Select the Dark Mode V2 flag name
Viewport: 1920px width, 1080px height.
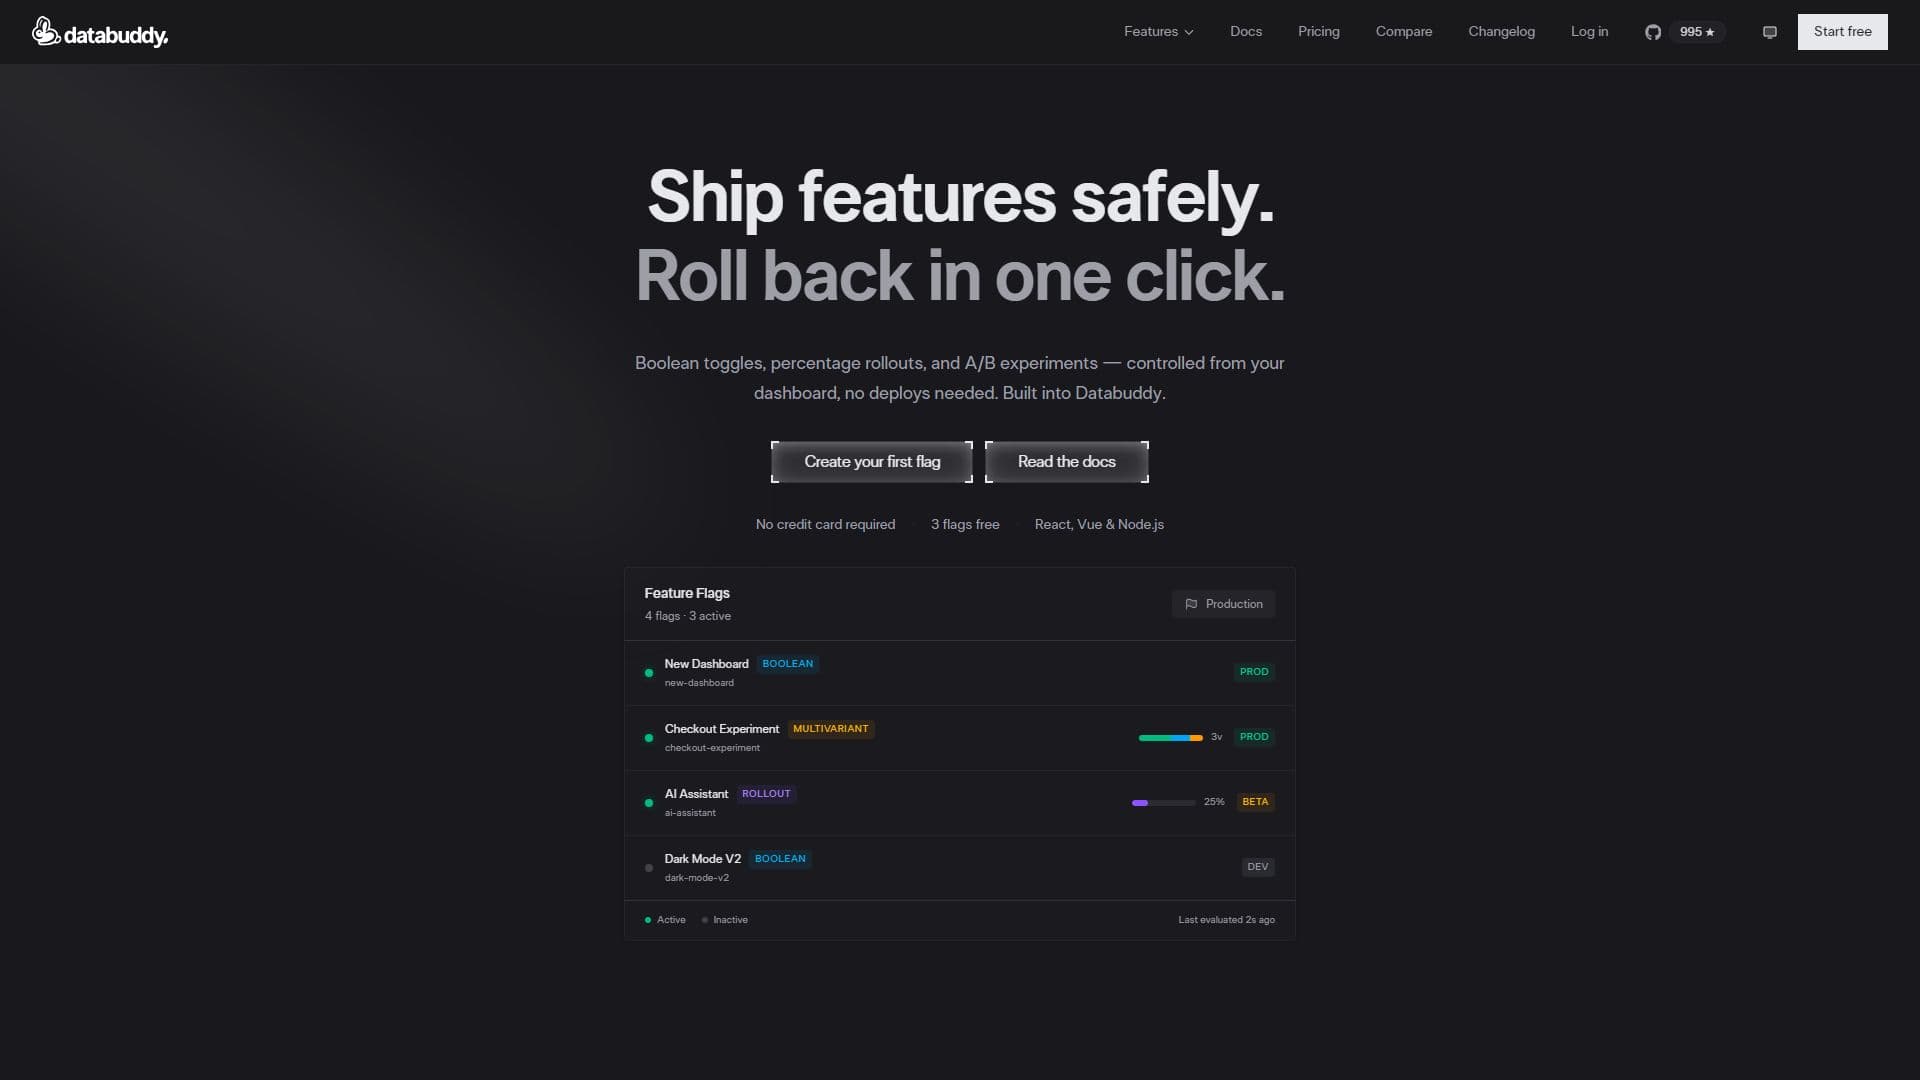(702, 859)
